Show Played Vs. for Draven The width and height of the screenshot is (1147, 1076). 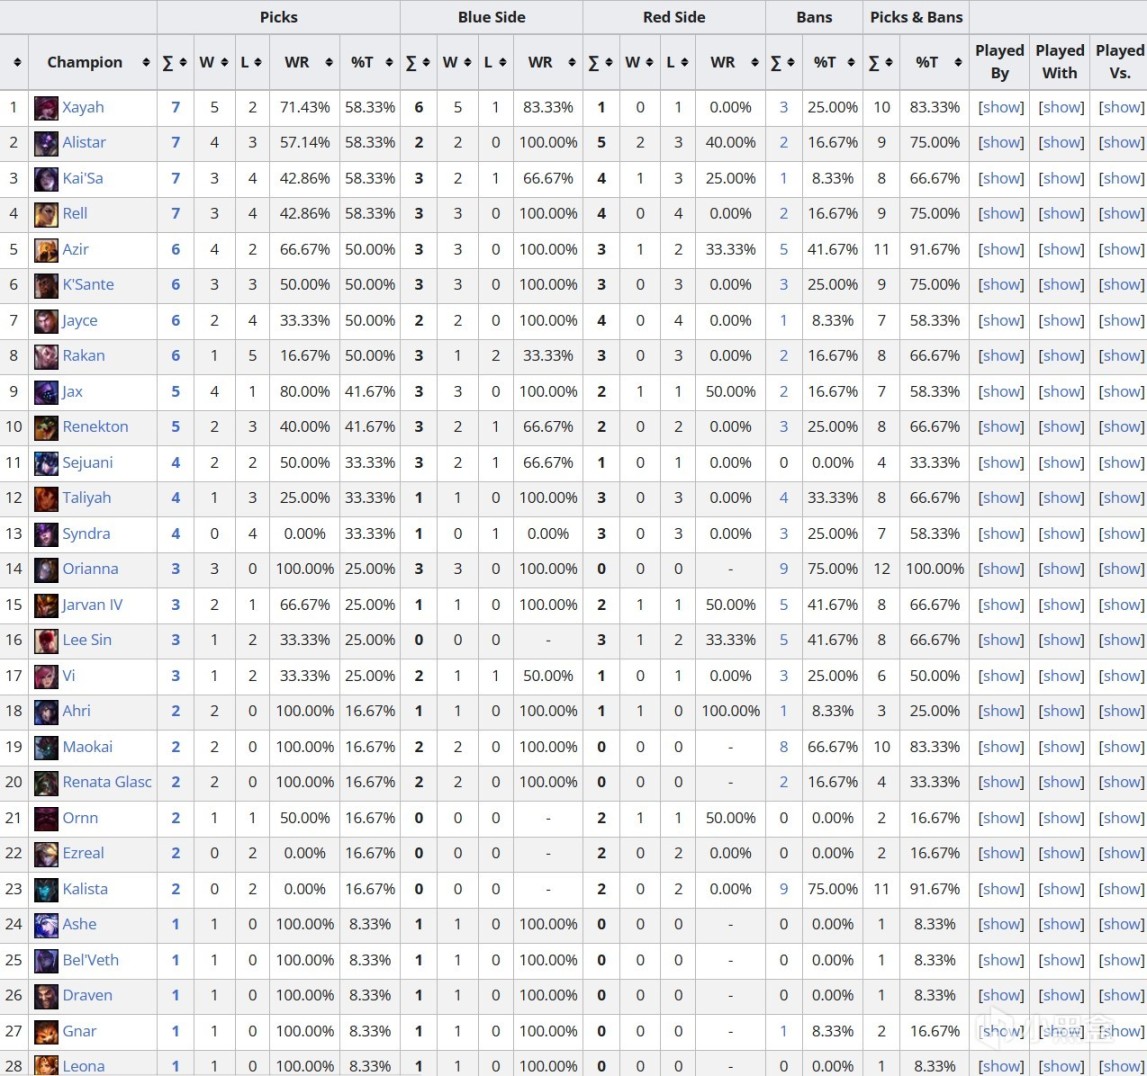1121,995
